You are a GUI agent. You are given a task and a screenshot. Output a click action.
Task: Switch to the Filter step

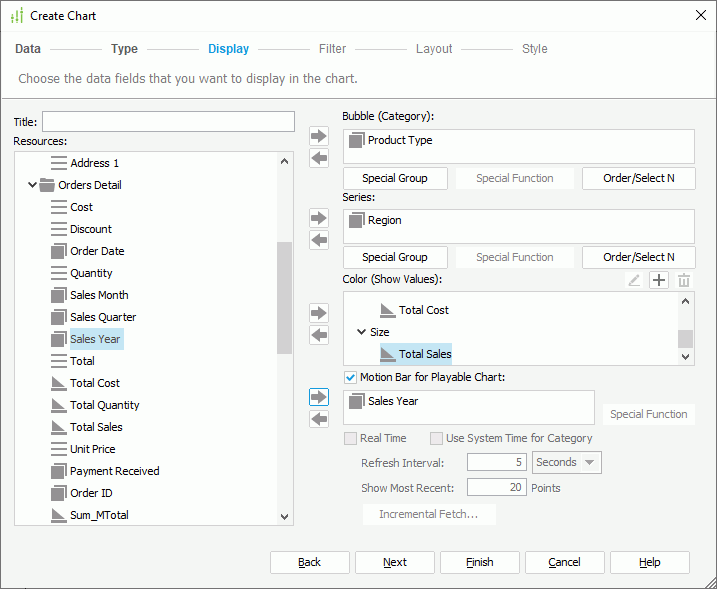332,49
